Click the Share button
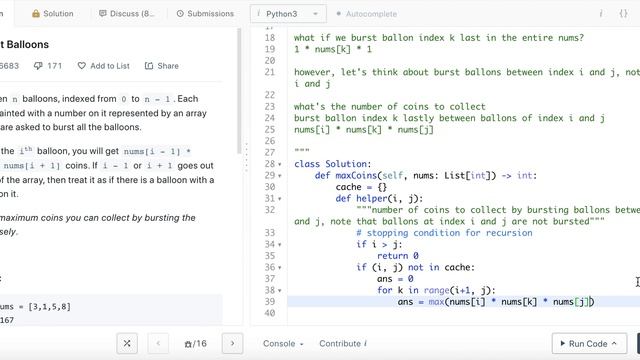640x360 pixels. [162, 66]
